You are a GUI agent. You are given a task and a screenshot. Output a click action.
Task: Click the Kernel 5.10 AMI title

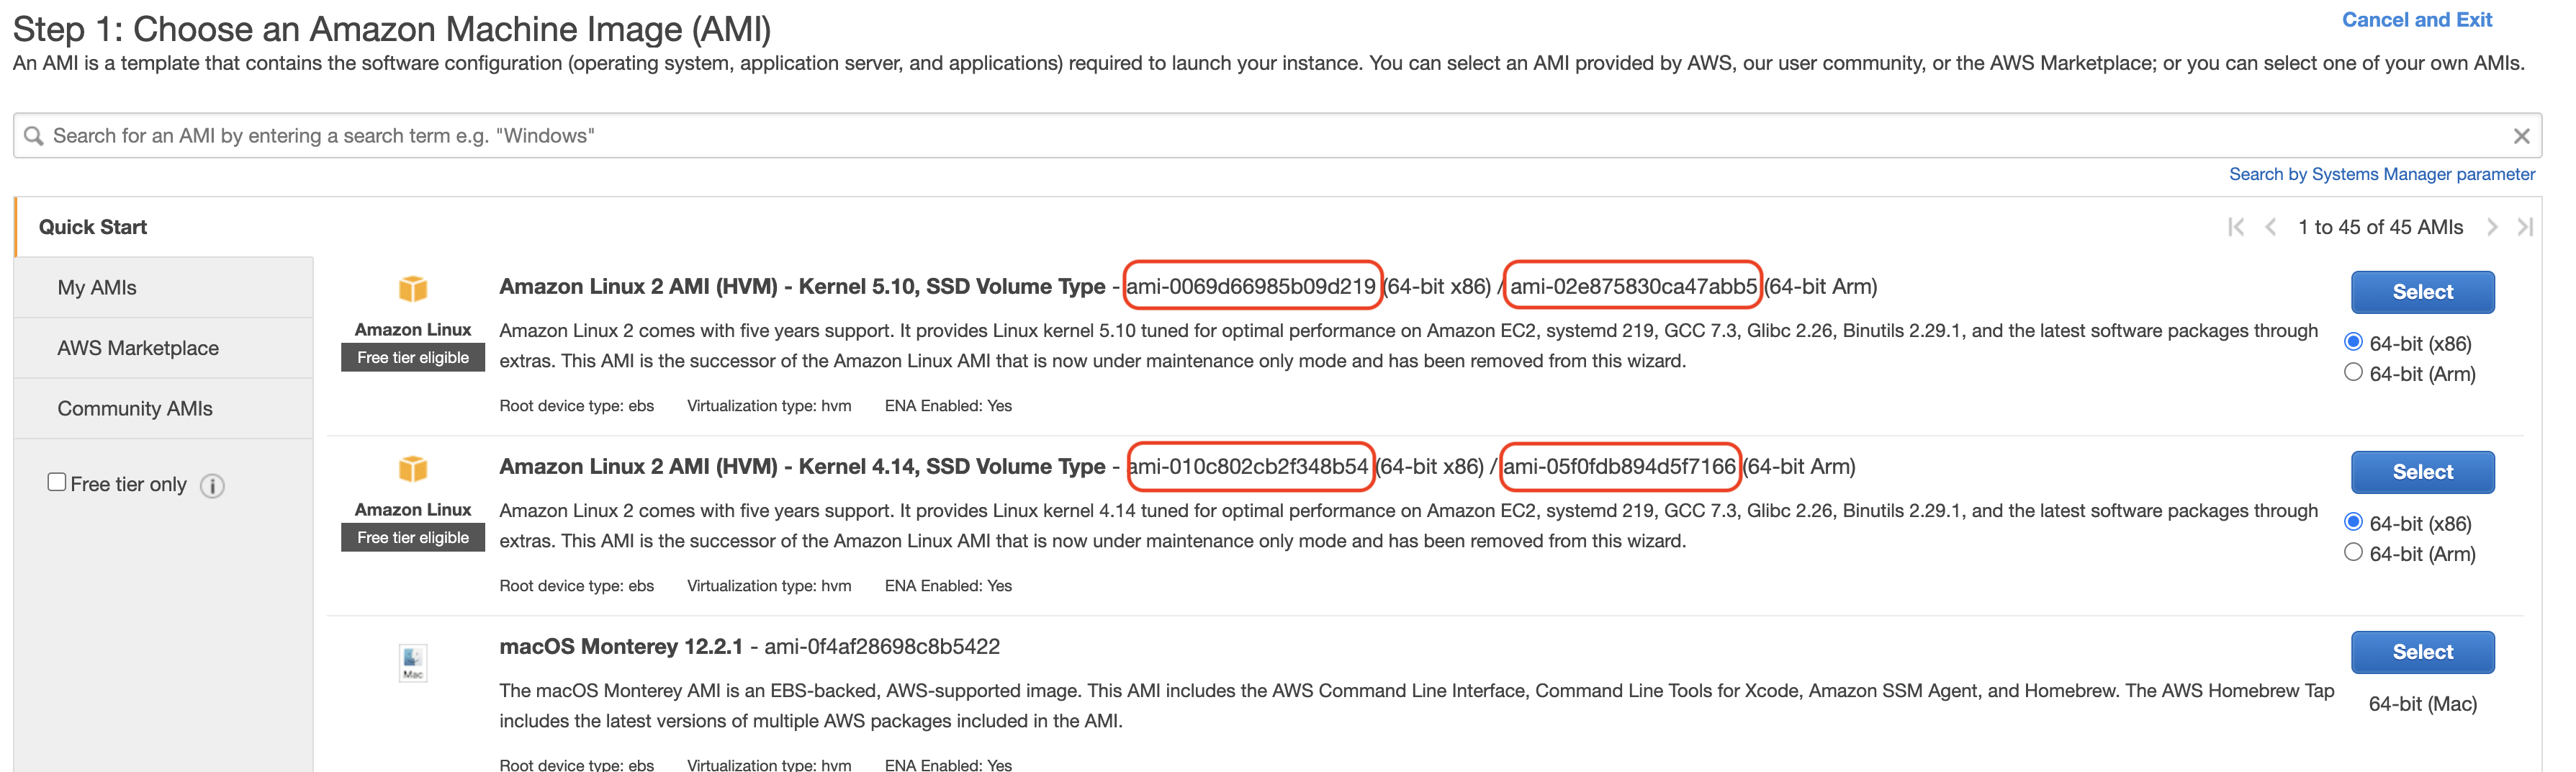point(802,287)
